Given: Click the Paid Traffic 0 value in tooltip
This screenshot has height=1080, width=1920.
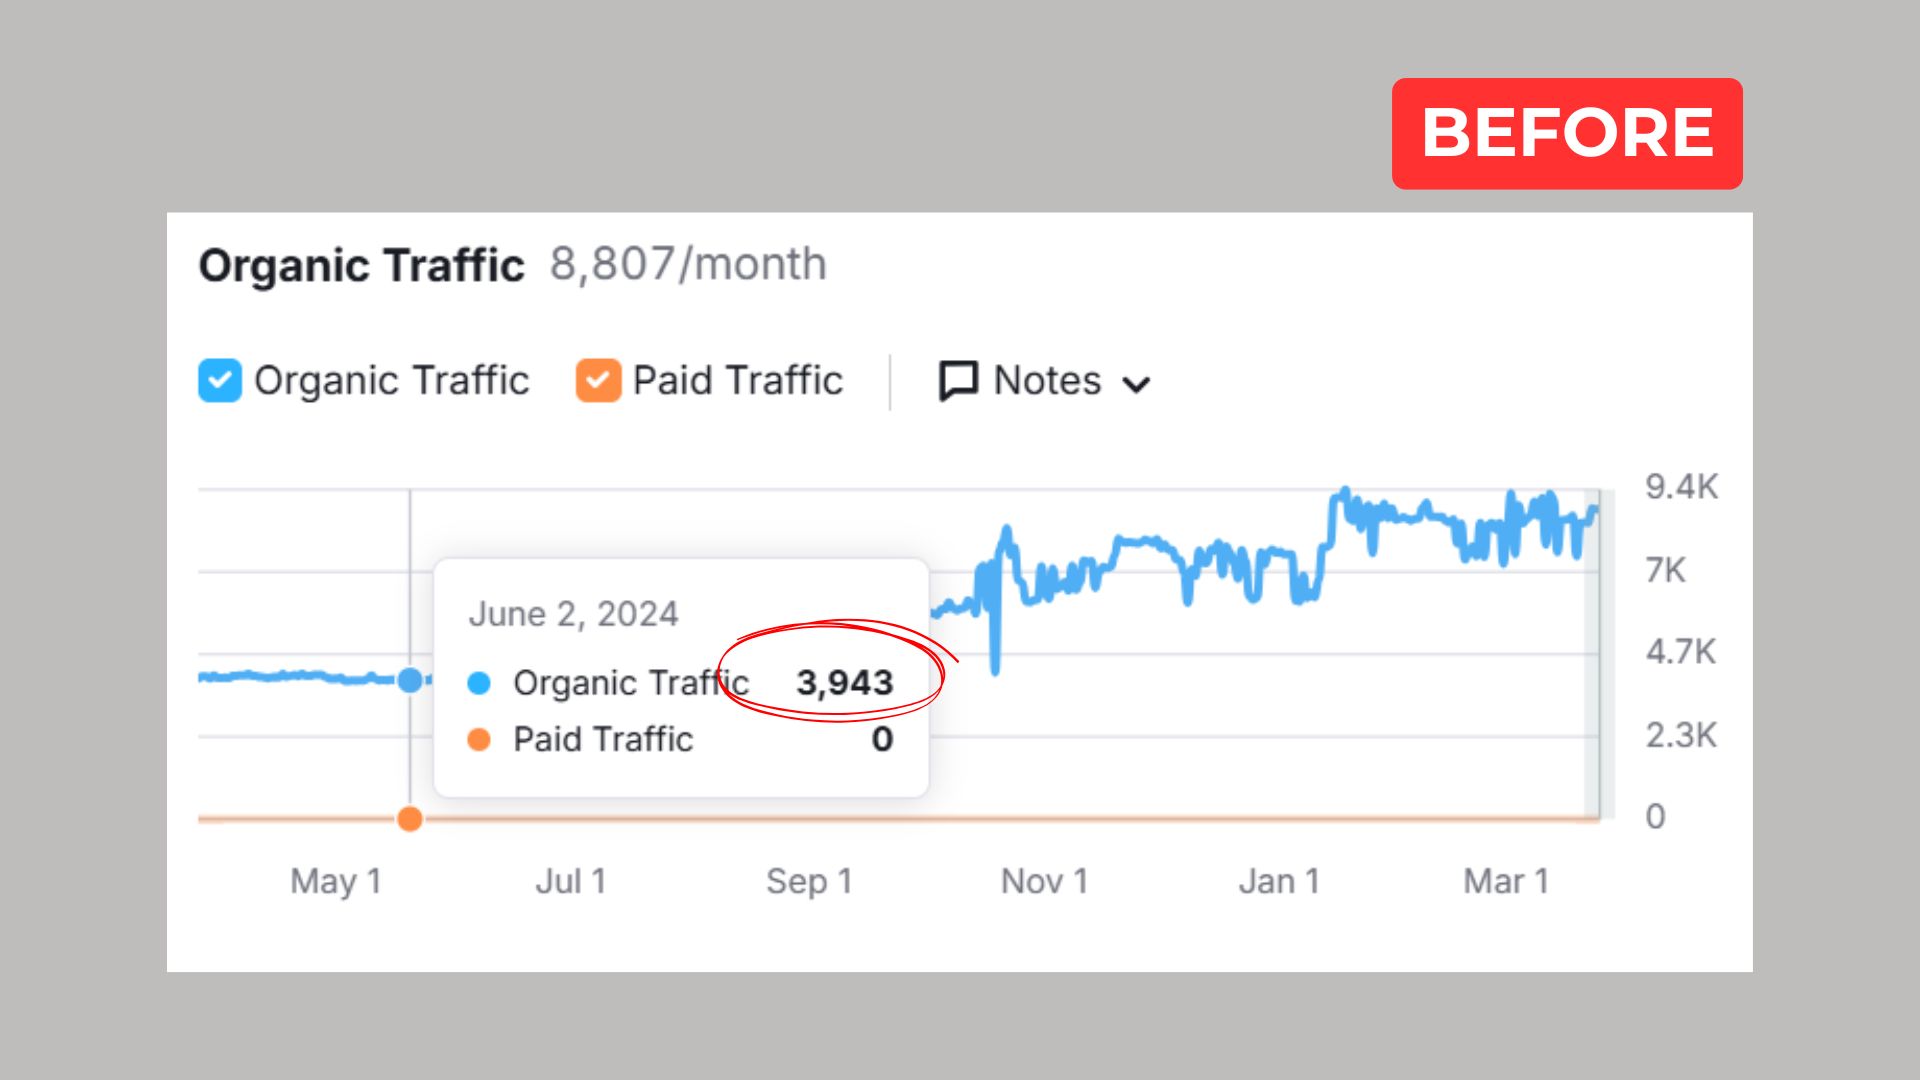Looking at the screenshot, I should click(881, 740).
